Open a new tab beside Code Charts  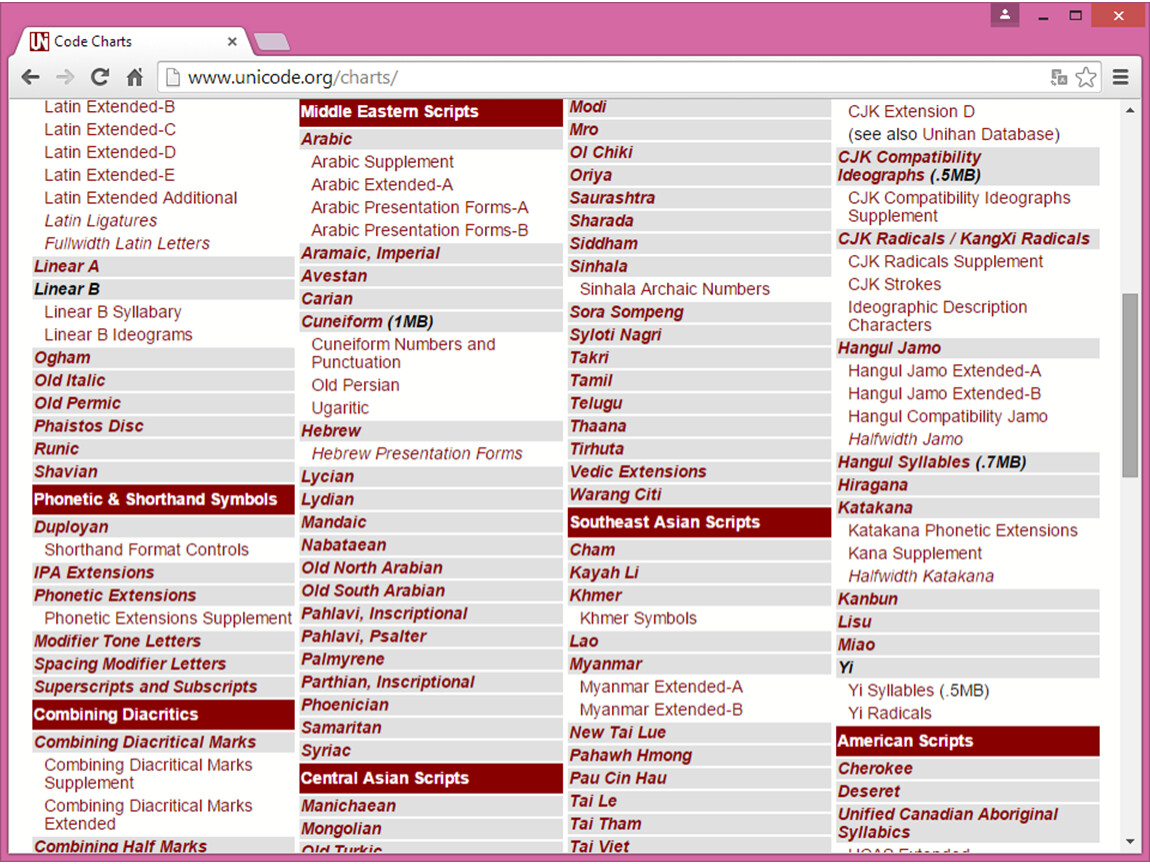coord(272,42)
